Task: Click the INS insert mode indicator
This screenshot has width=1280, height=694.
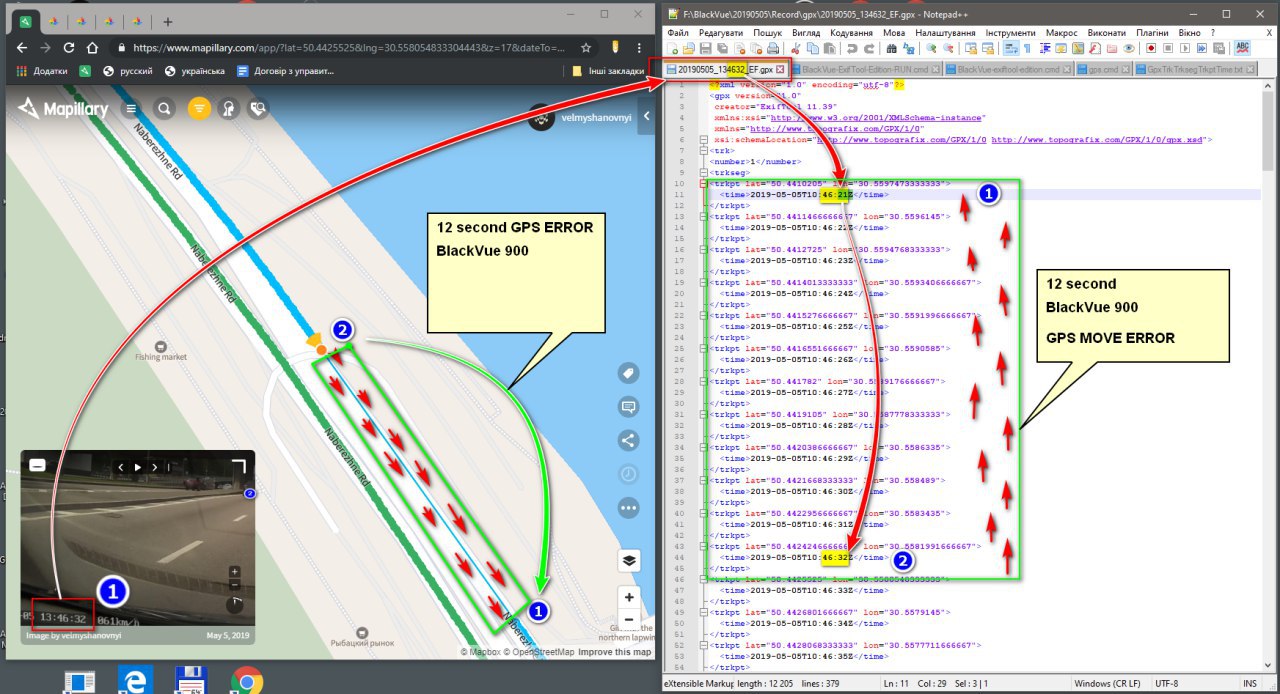Action: point(1249,684)
